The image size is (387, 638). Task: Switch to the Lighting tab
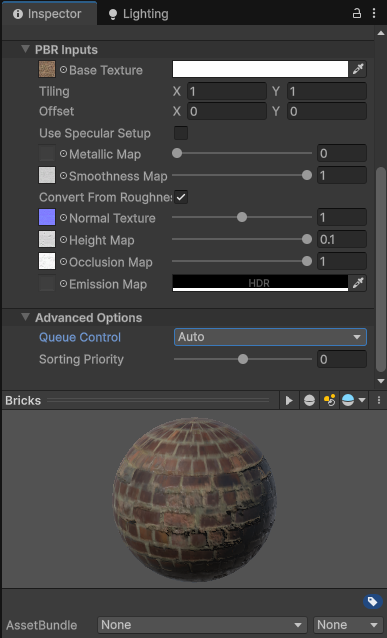[138, 14]
